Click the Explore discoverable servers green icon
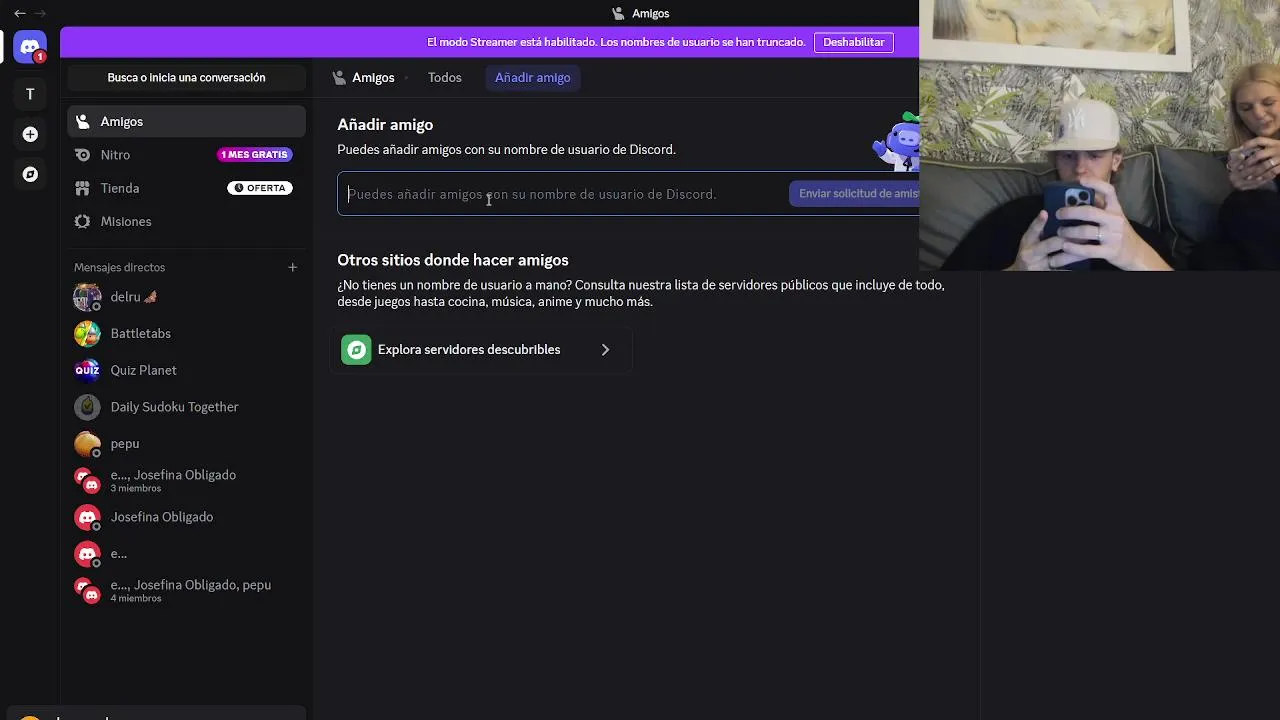The image size is (1280, 720). pos(356,350)
